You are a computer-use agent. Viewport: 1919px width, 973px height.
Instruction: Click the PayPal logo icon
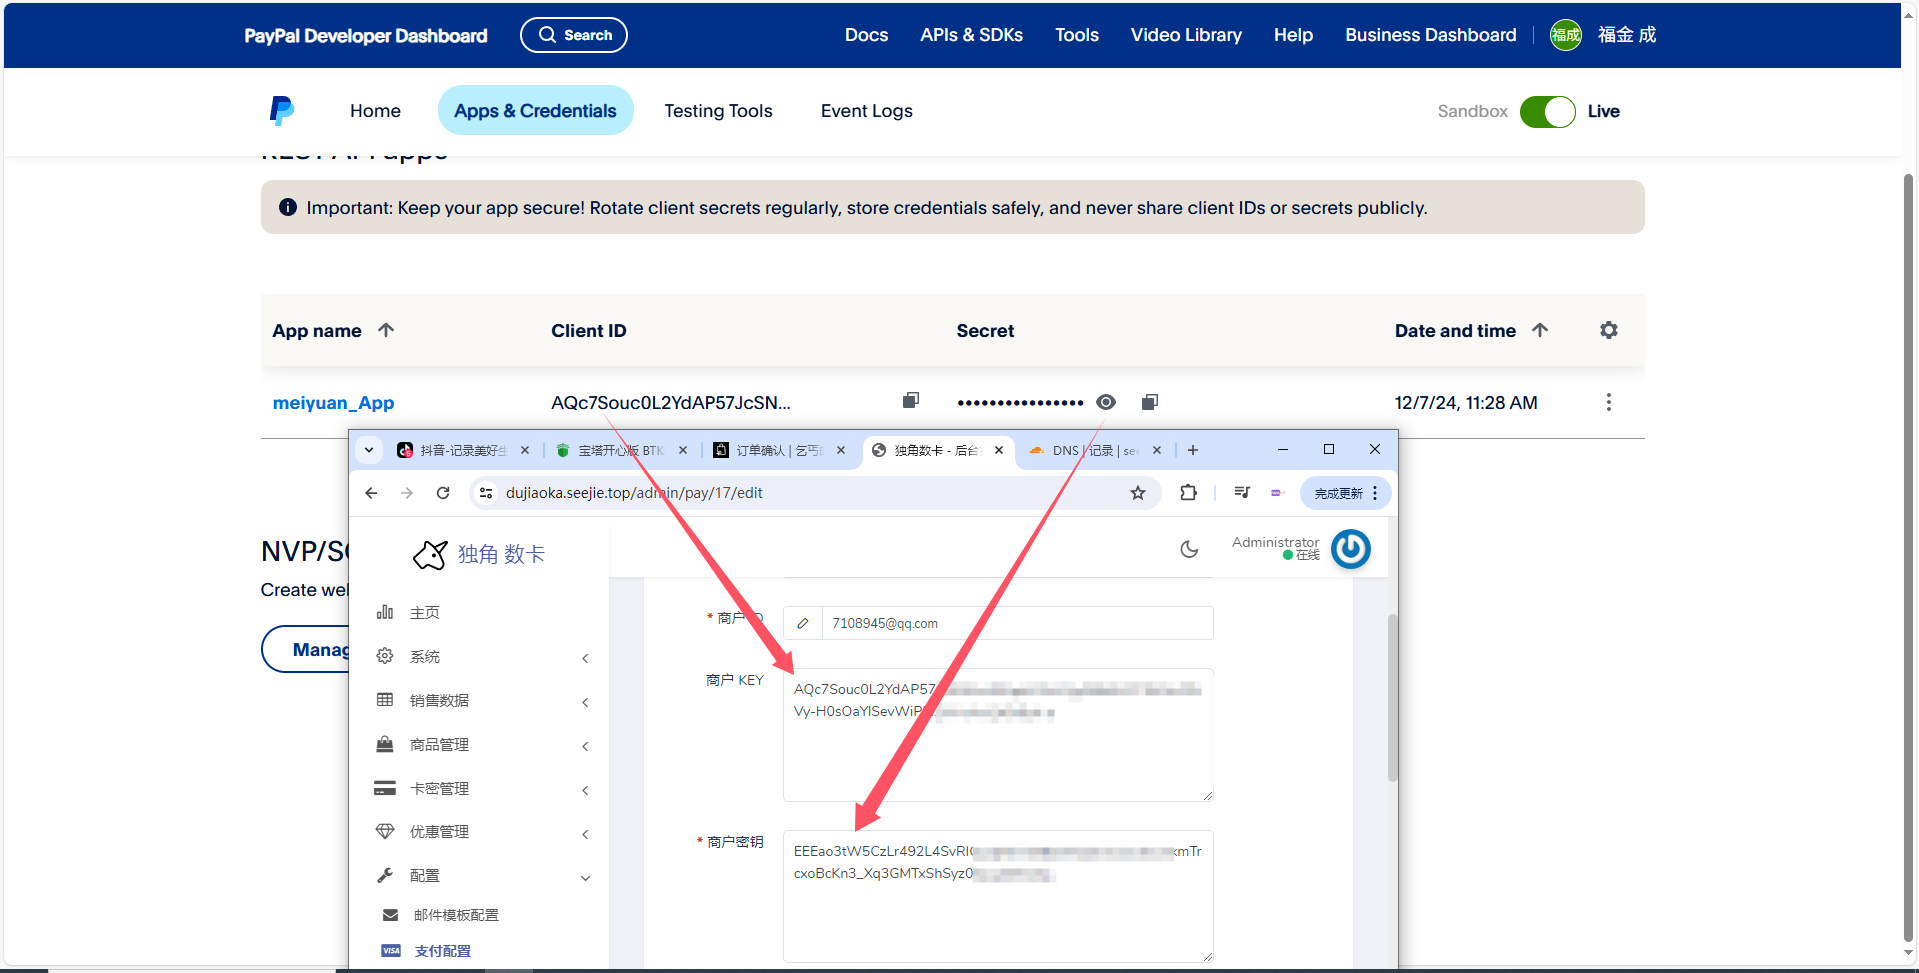point(281,110)
